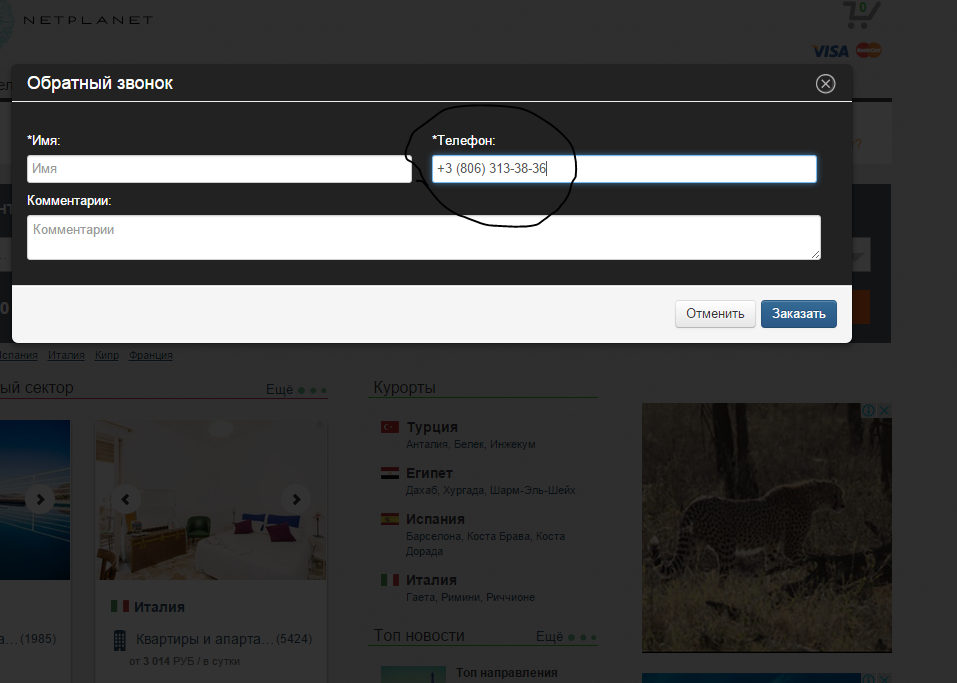Click the Spain flag icon in Курорты
Screen dimensions: 957x683
[390, 520]
